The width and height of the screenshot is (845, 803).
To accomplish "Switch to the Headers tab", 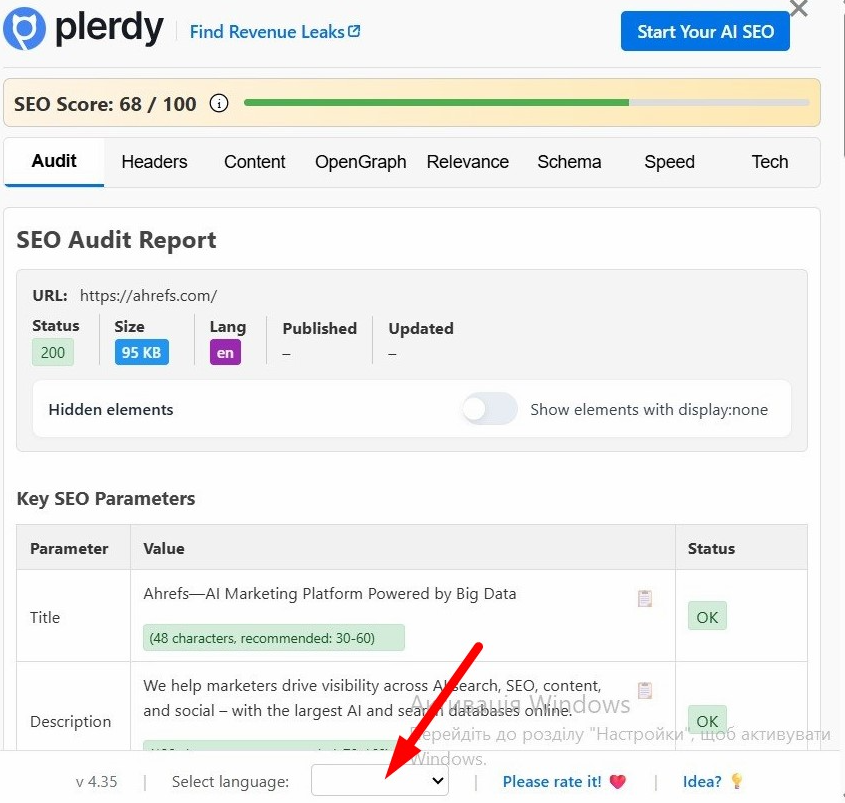I will (x=154, y=162).
